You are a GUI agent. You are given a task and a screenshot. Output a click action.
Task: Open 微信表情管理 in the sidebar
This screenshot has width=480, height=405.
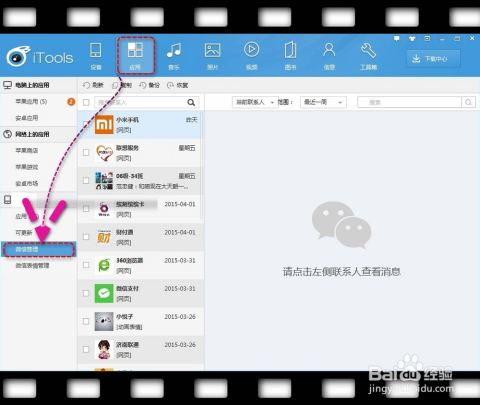click(x=32, y=266)
